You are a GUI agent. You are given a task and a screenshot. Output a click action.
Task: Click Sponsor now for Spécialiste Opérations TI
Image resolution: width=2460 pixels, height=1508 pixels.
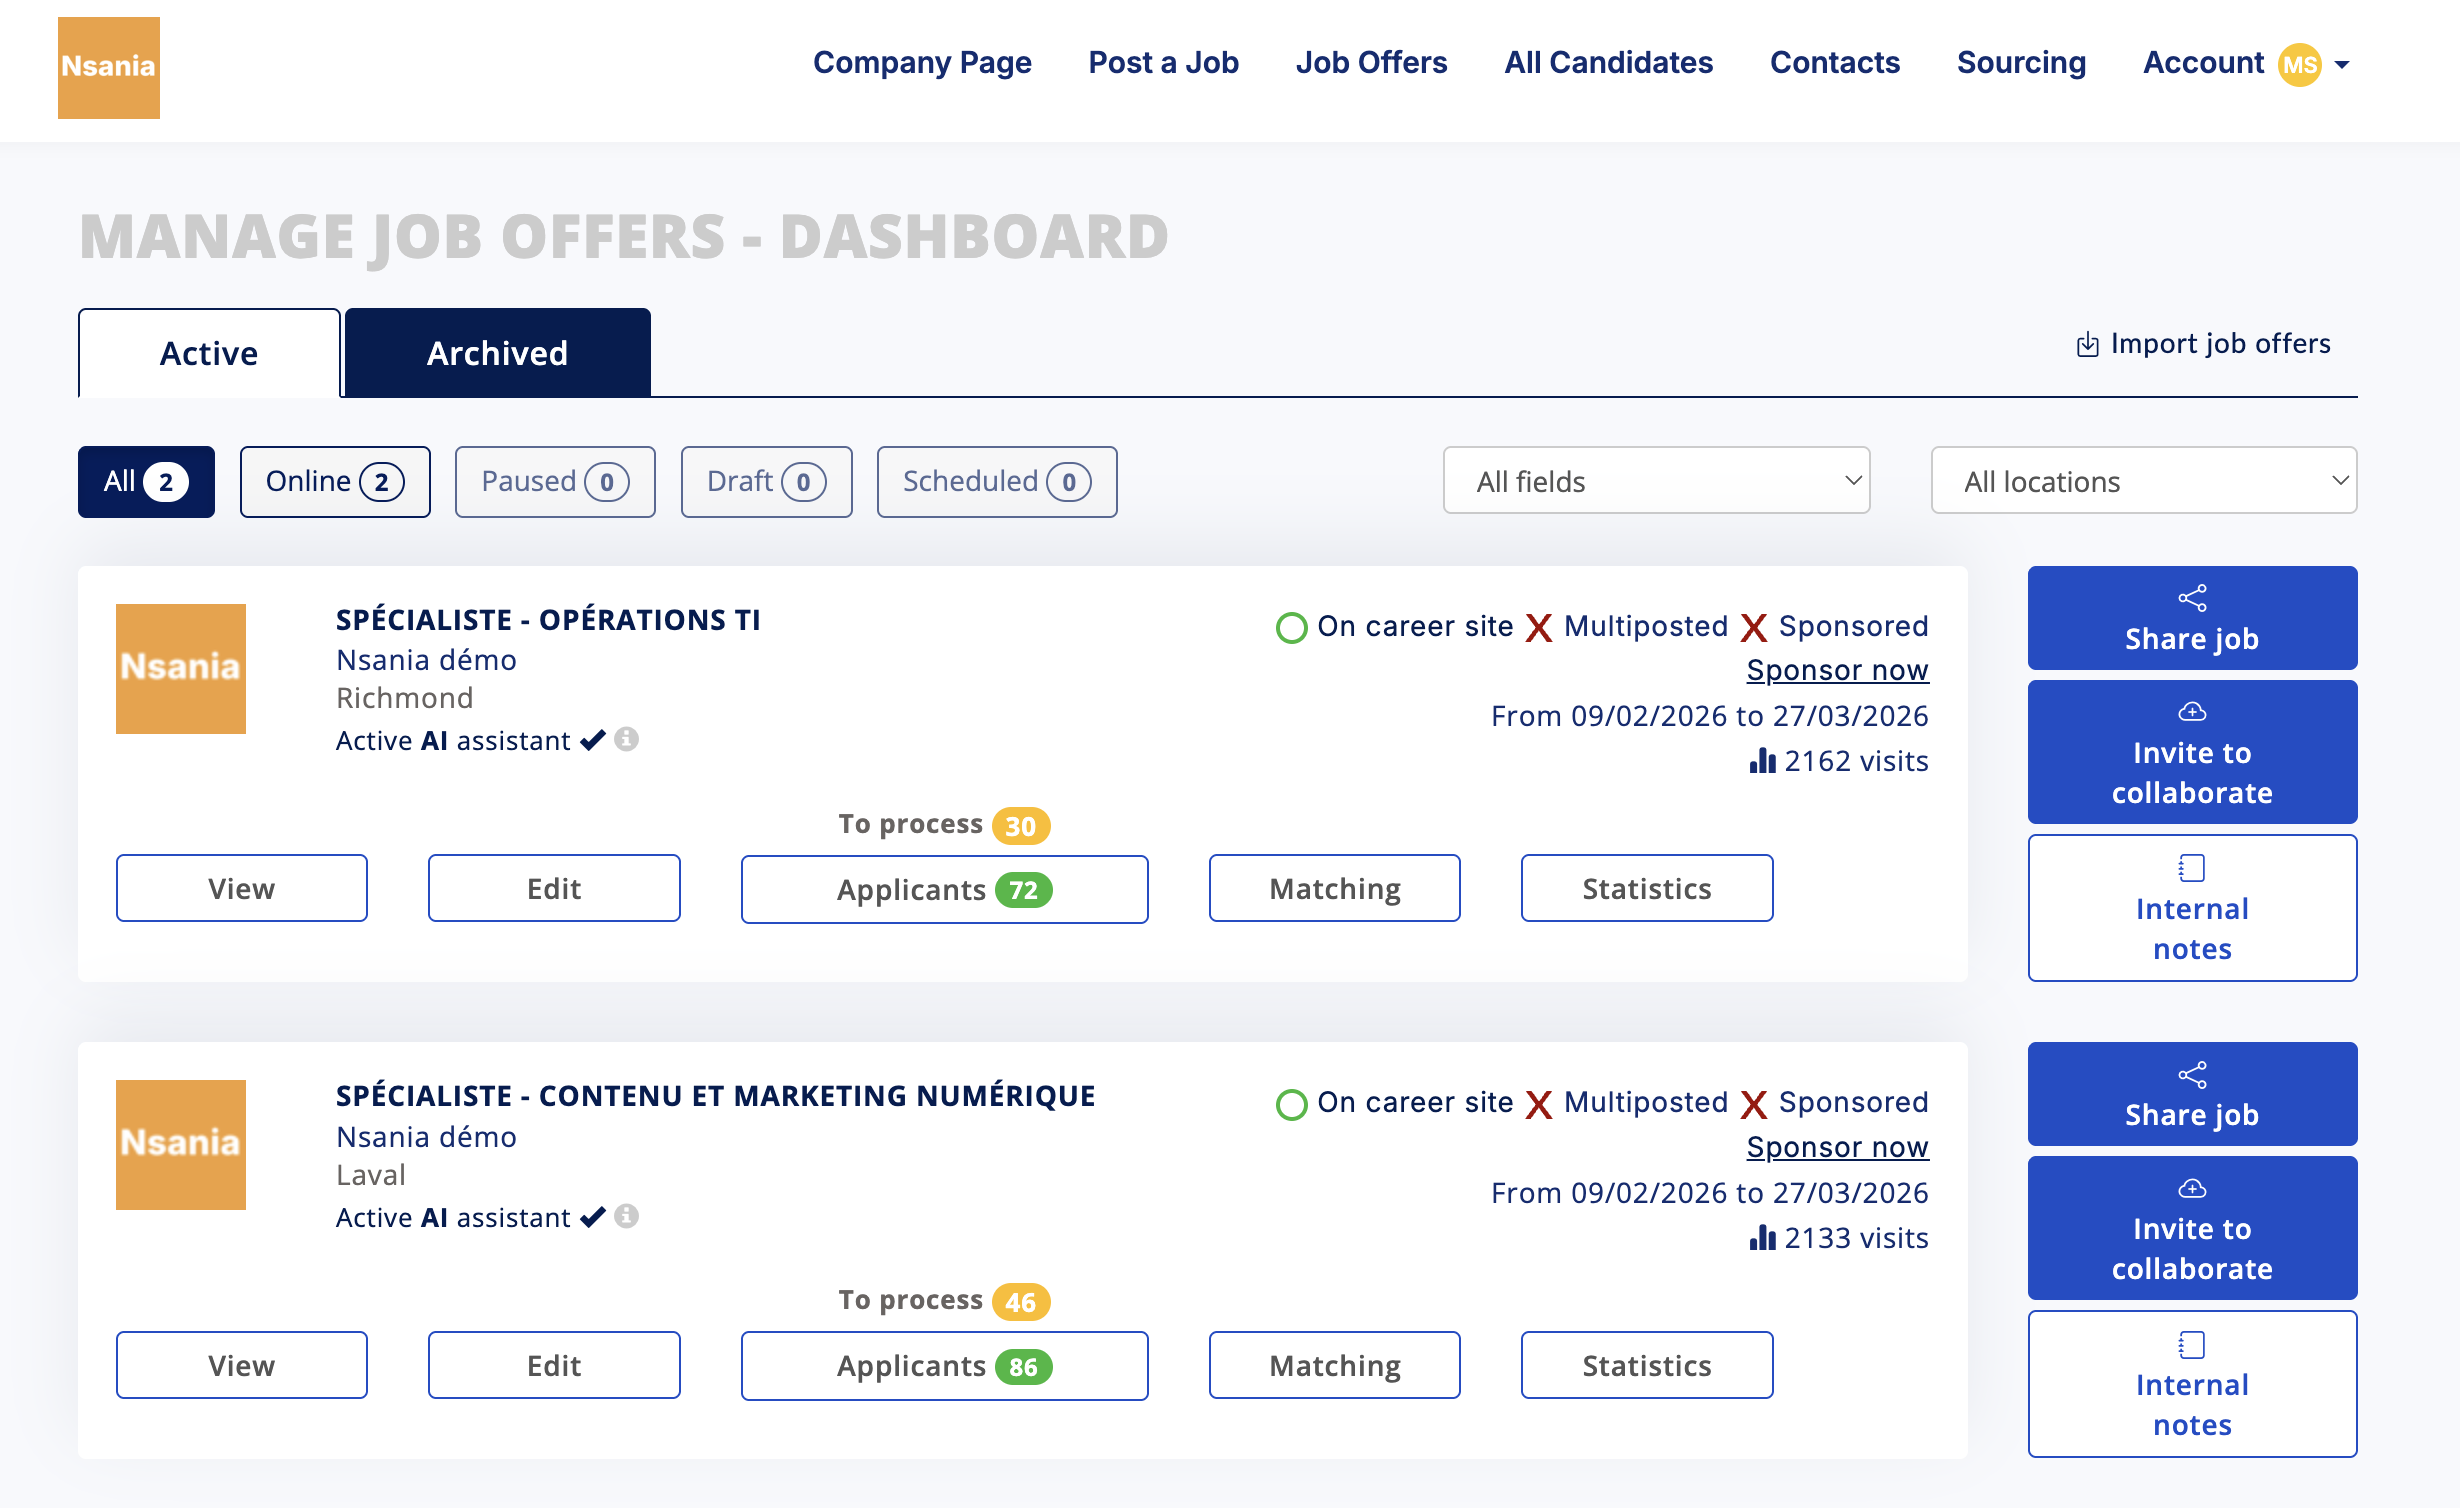[1837, 670]
